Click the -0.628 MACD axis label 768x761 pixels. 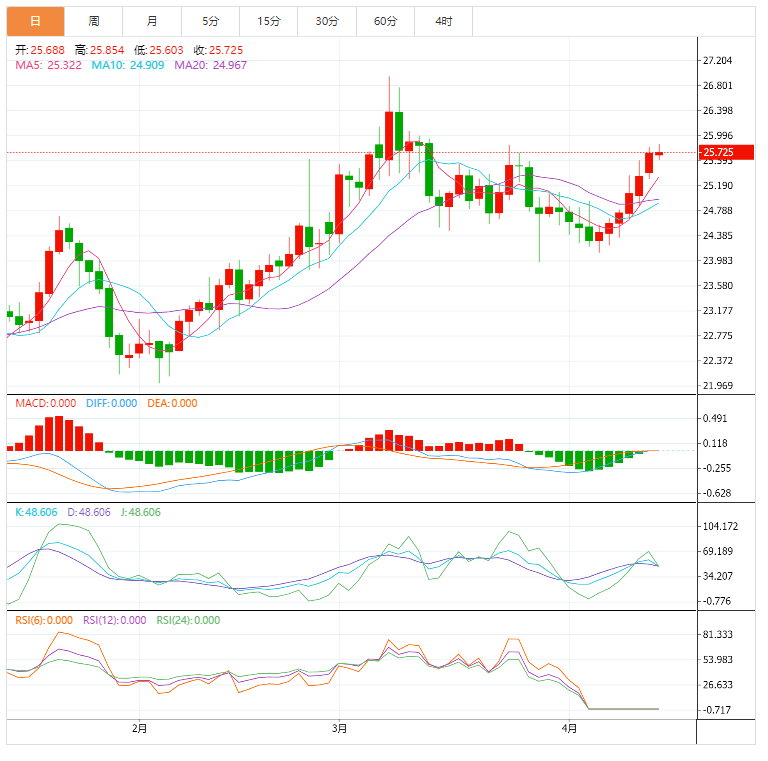tap(717, 494)
